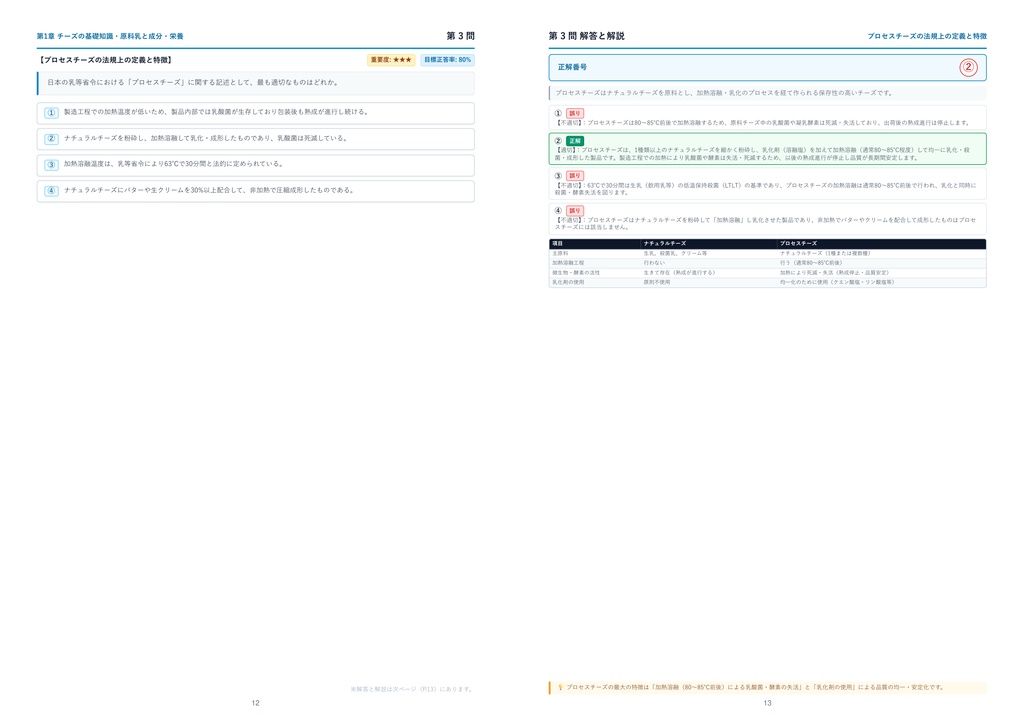Image resolution: width=1024 pixels, height=724 pixels.
Task: Select the answer text starting with 製造工程での加熱温度が低いため
Action: coord(217,112)
